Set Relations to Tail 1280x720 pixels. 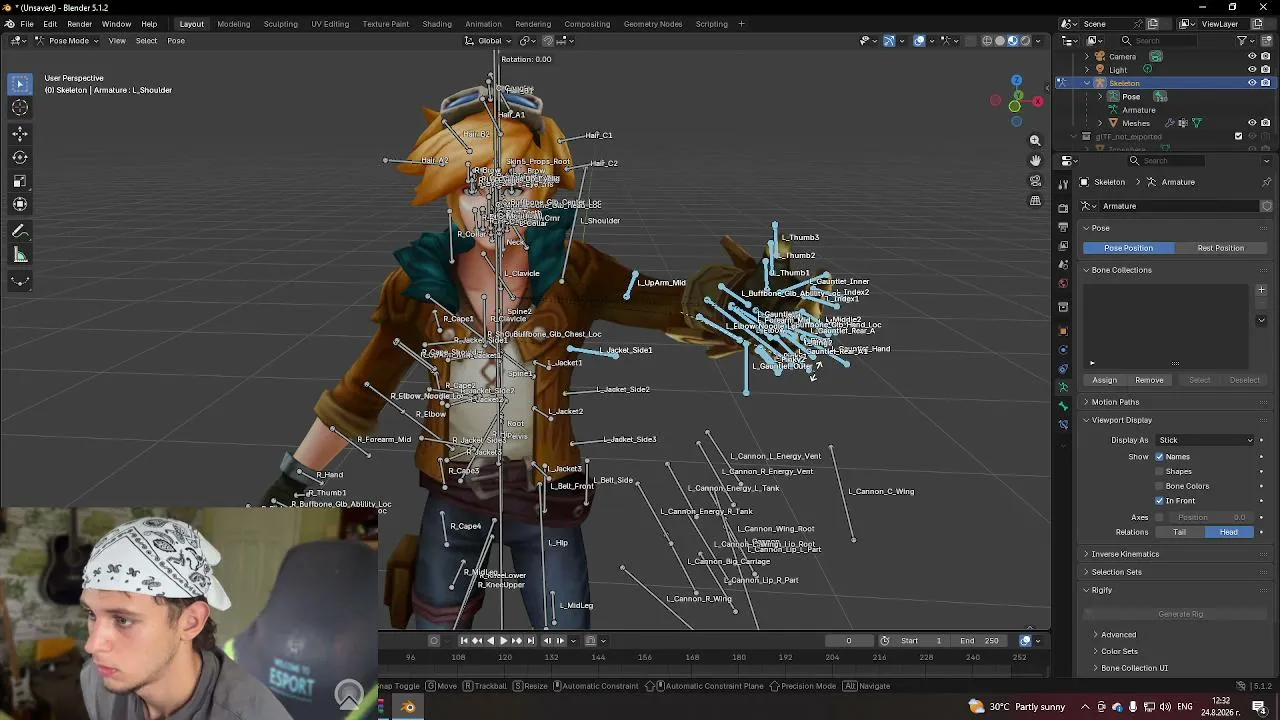(1179, 533)
